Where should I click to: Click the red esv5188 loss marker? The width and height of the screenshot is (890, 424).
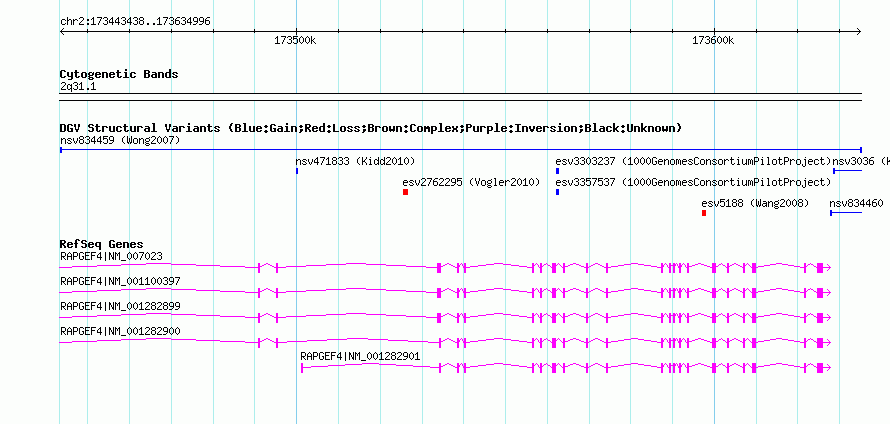(704, 213)
